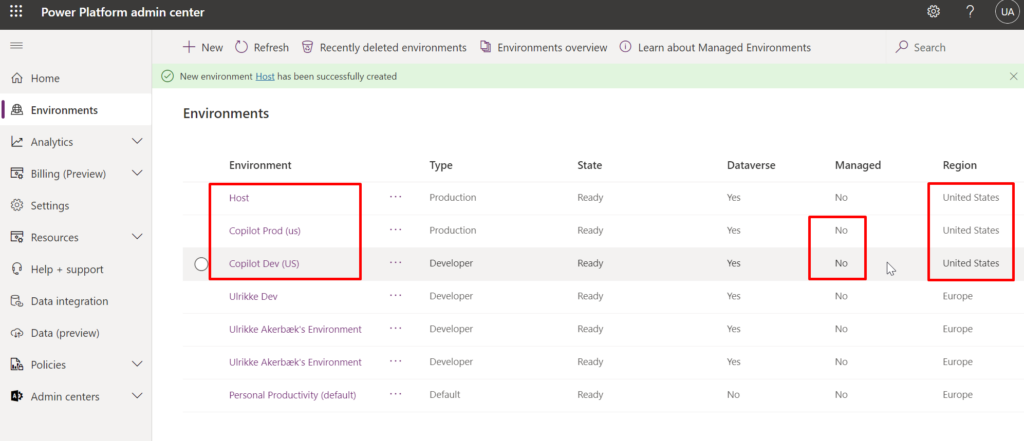Screen dimensions: 1024x441
Task: Sort by the Managed column header
Action: pos(857,165)
